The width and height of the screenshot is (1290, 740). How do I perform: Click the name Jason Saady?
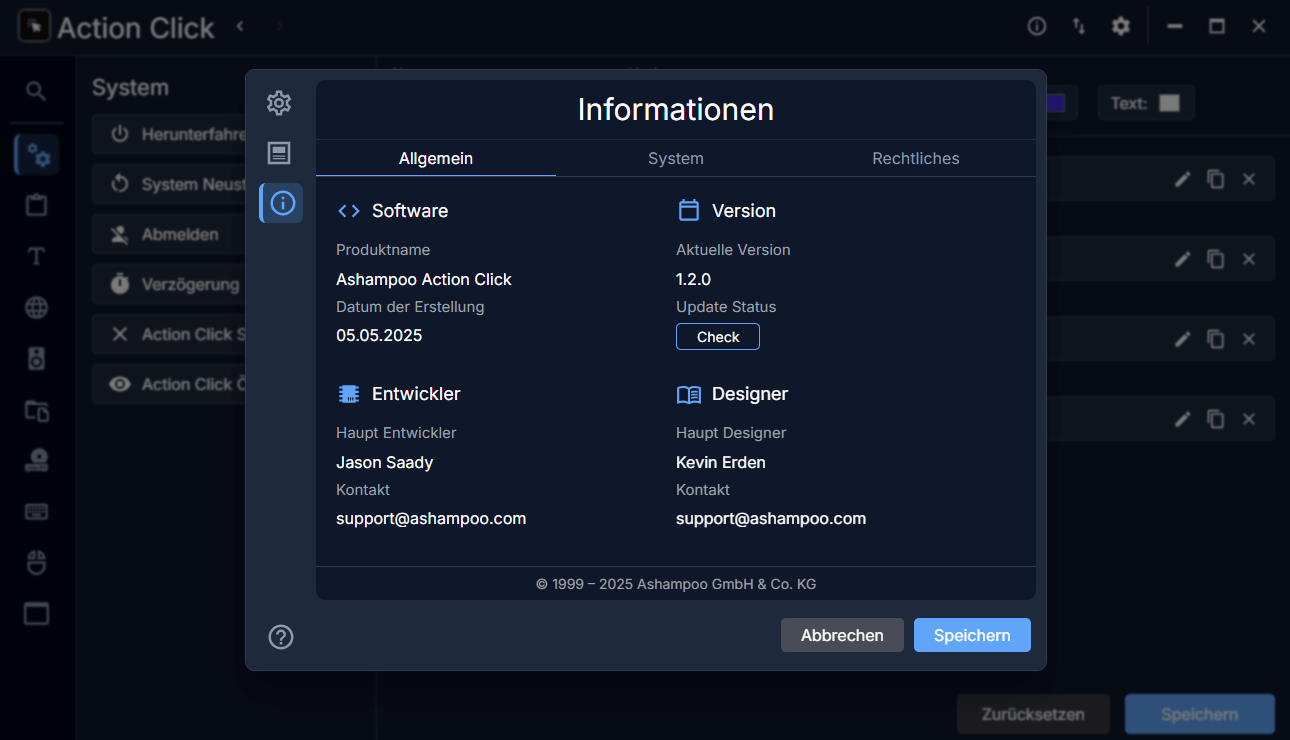click(x=384, y=462)
